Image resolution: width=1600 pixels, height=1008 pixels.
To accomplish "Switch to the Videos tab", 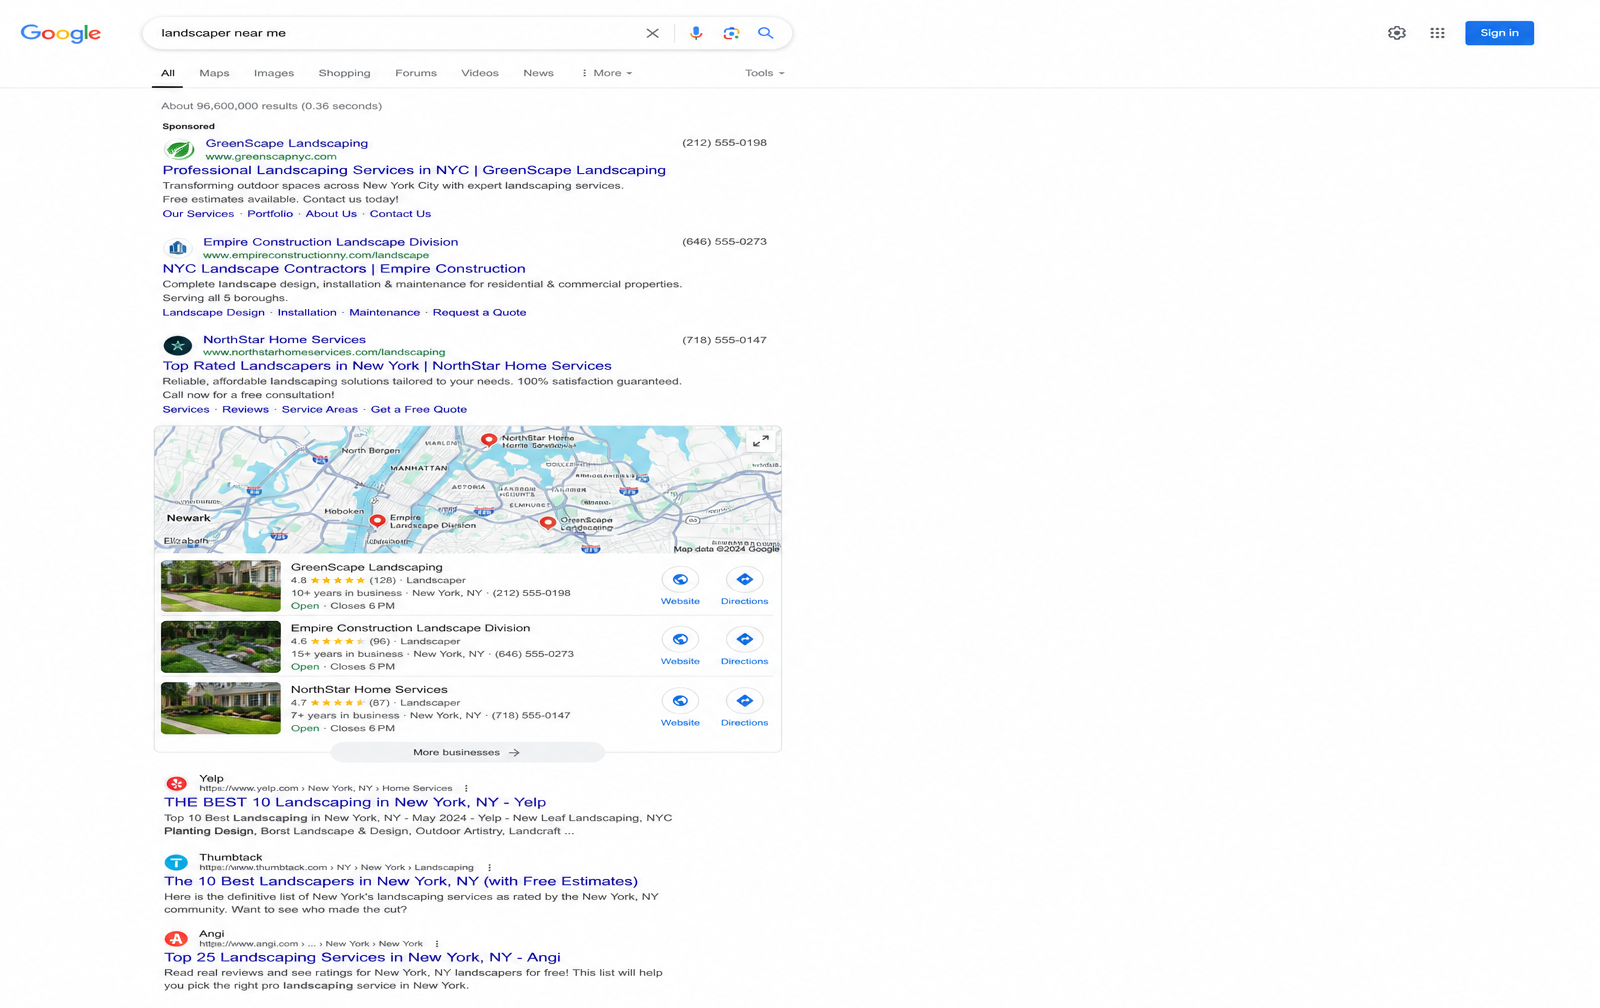I will coord(480,73).
